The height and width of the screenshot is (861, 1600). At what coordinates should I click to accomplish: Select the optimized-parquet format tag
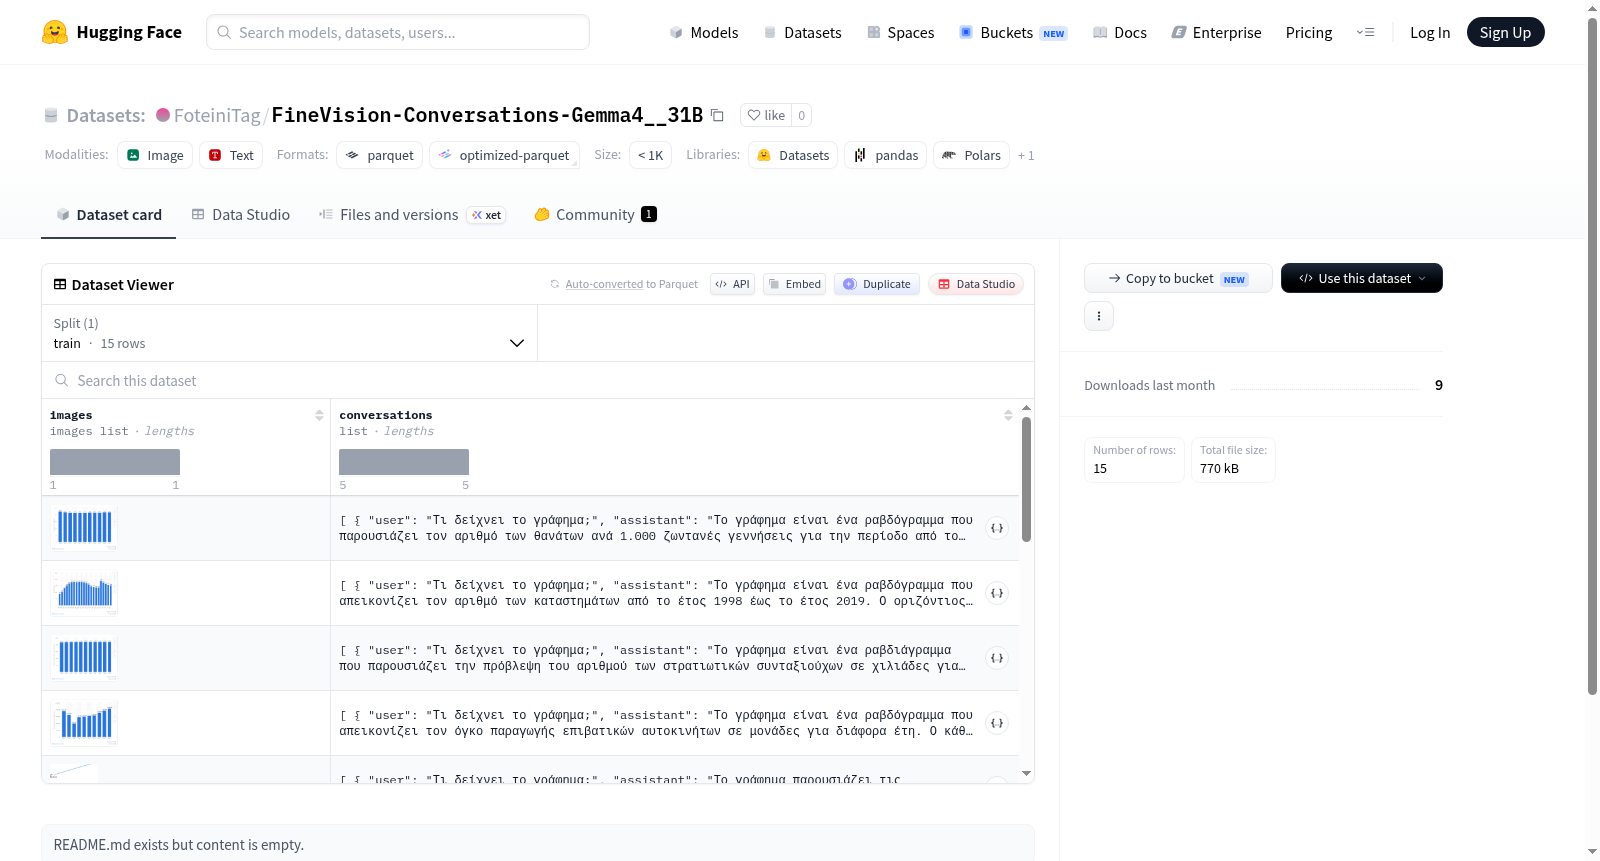(x=504, y=155)
